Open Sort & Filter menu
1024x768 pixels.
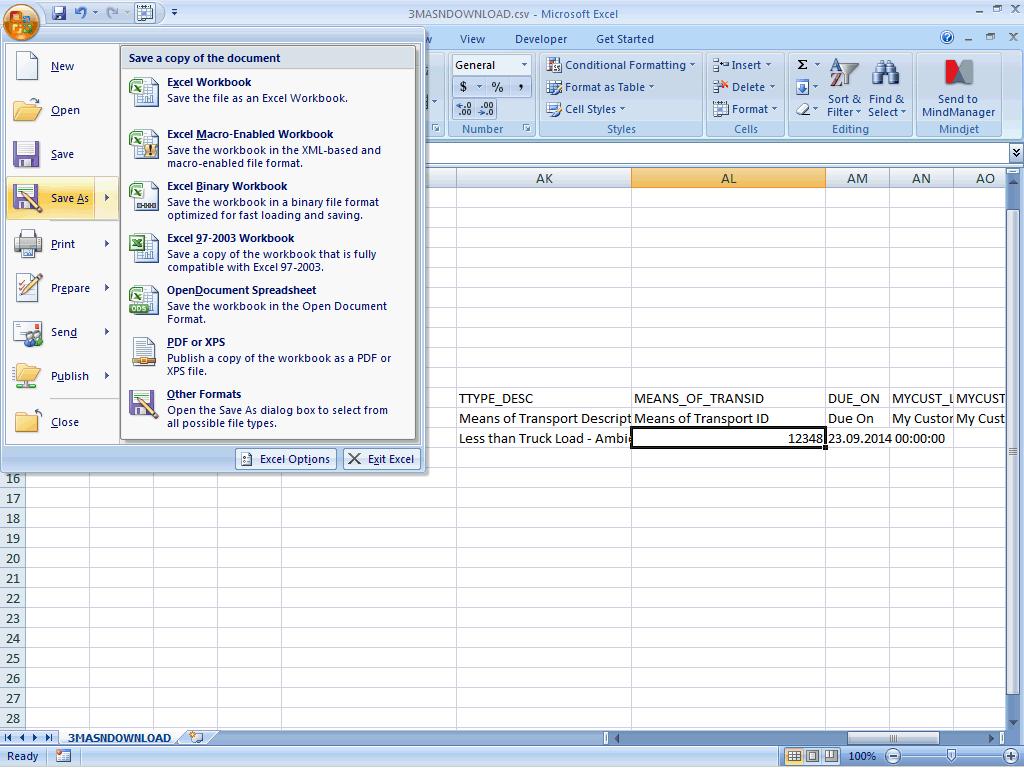844,88
